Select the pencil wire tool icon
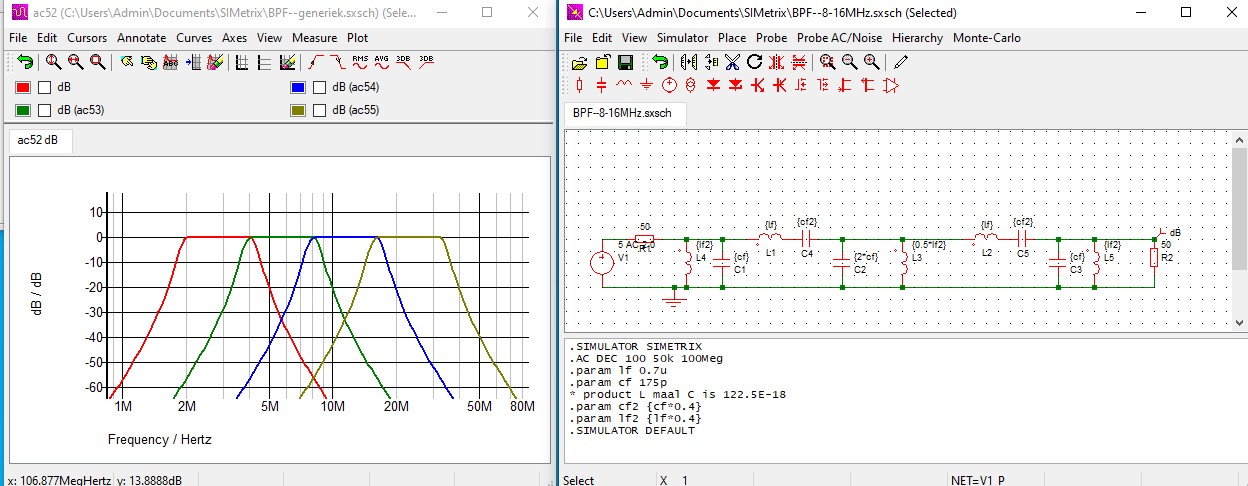Image resolution: width=1248 pixels, height=486 pixels. (x=901, y=62)
